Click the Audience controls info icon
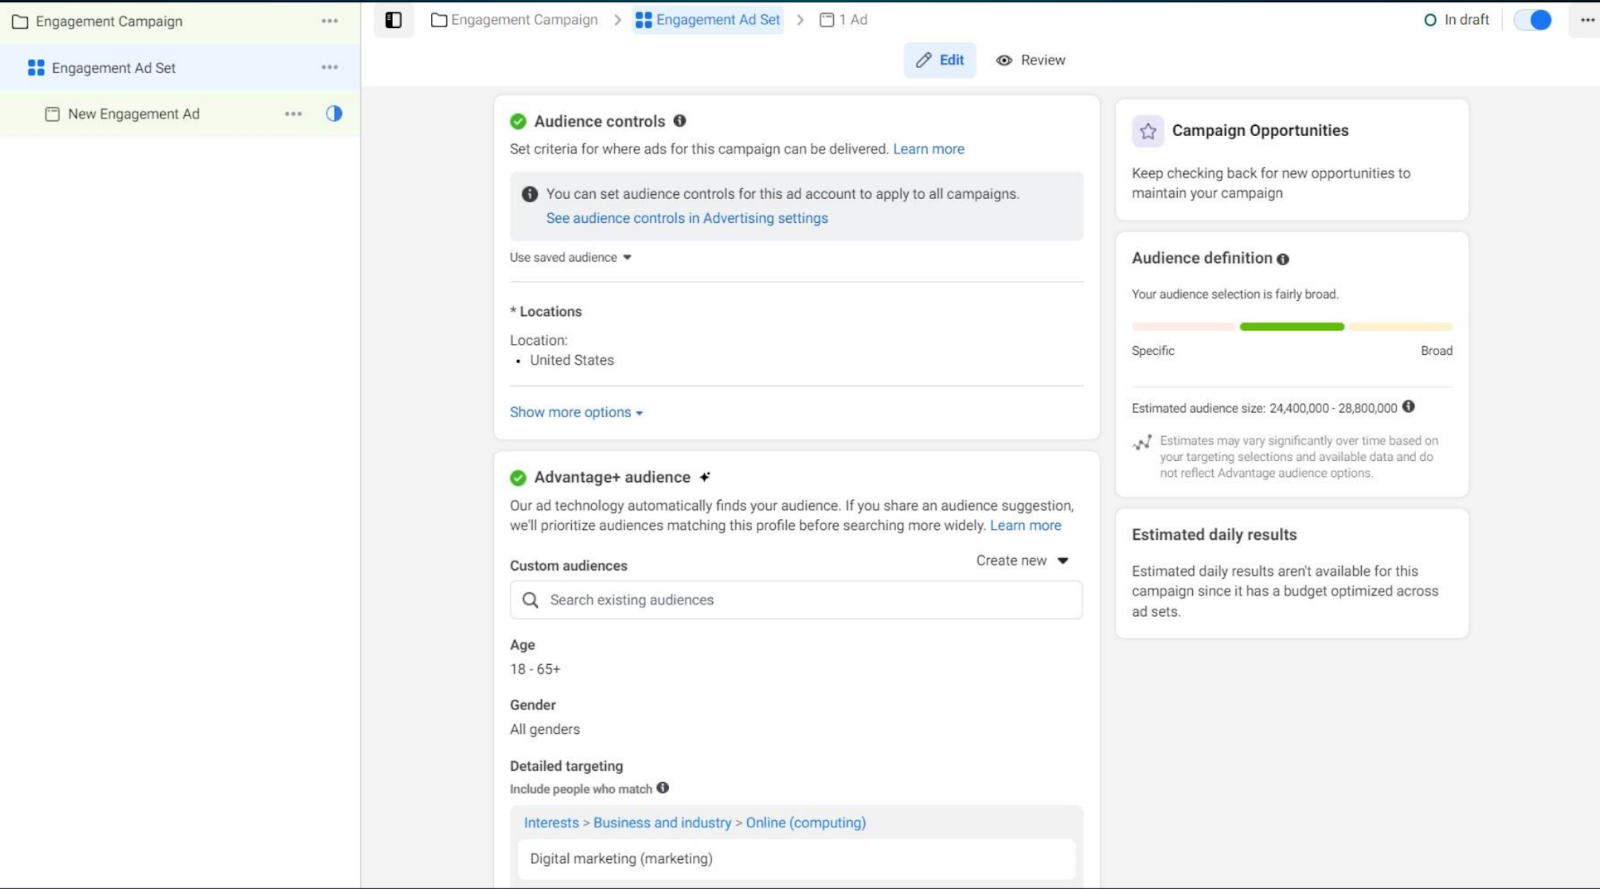This screenshot has width=1600, height=889. pos(680,121)
